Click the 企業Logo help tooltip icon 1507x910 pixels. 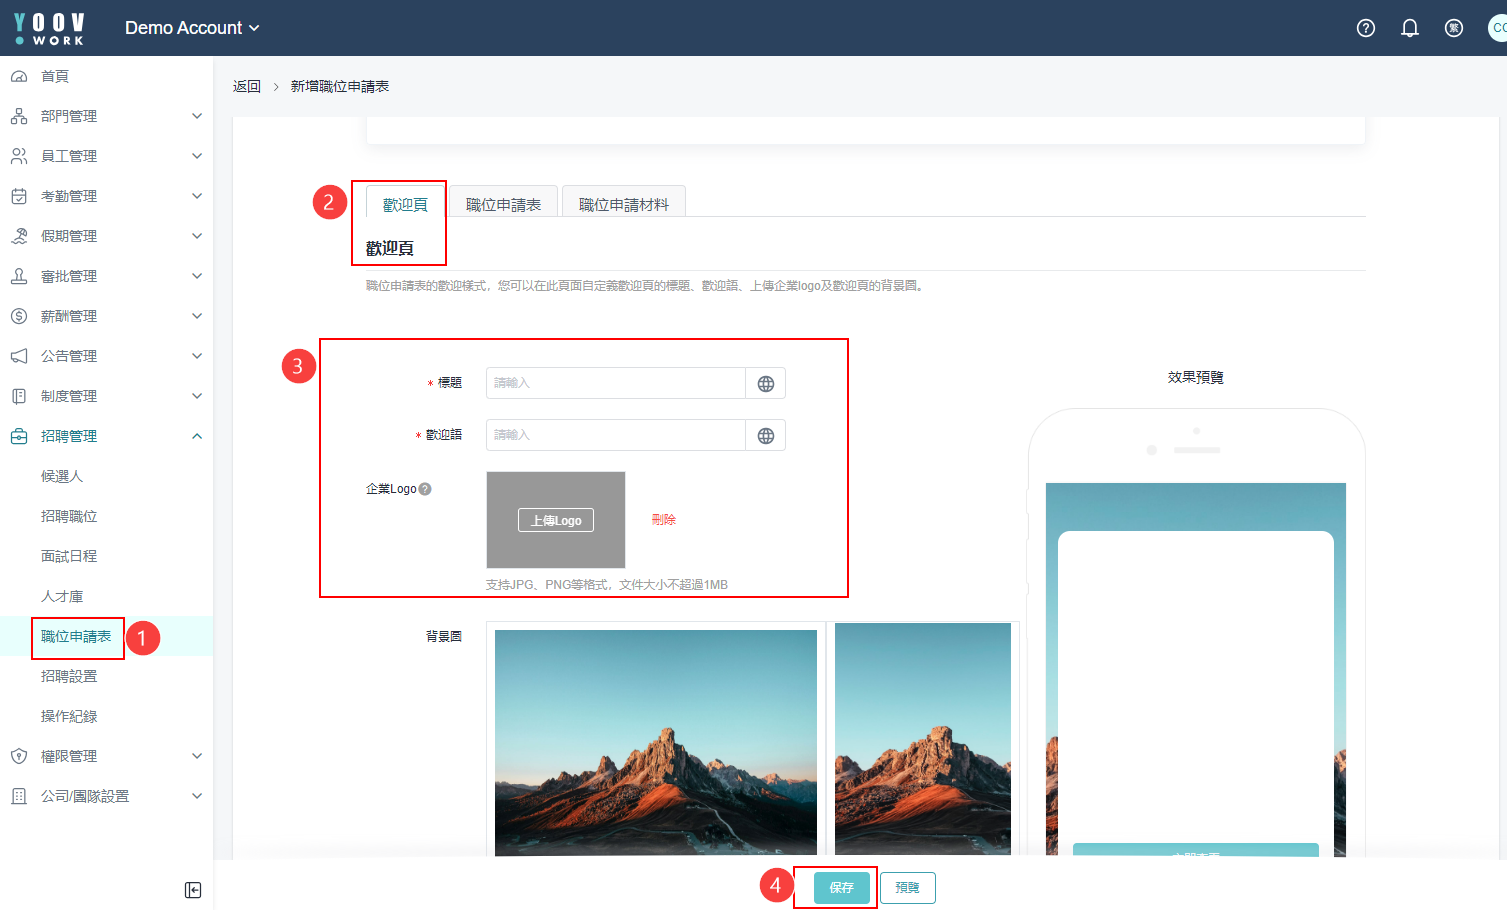[x=425, y=489]
